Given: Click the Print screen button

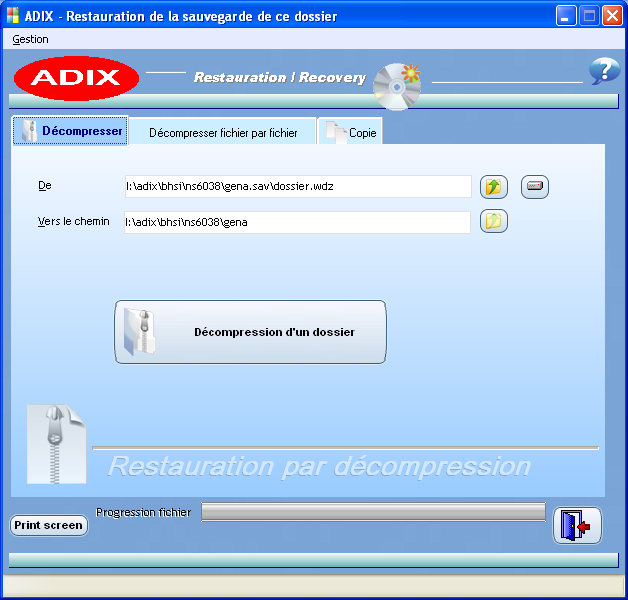Looking at the screenshot, I should click(x=48, y=525).
